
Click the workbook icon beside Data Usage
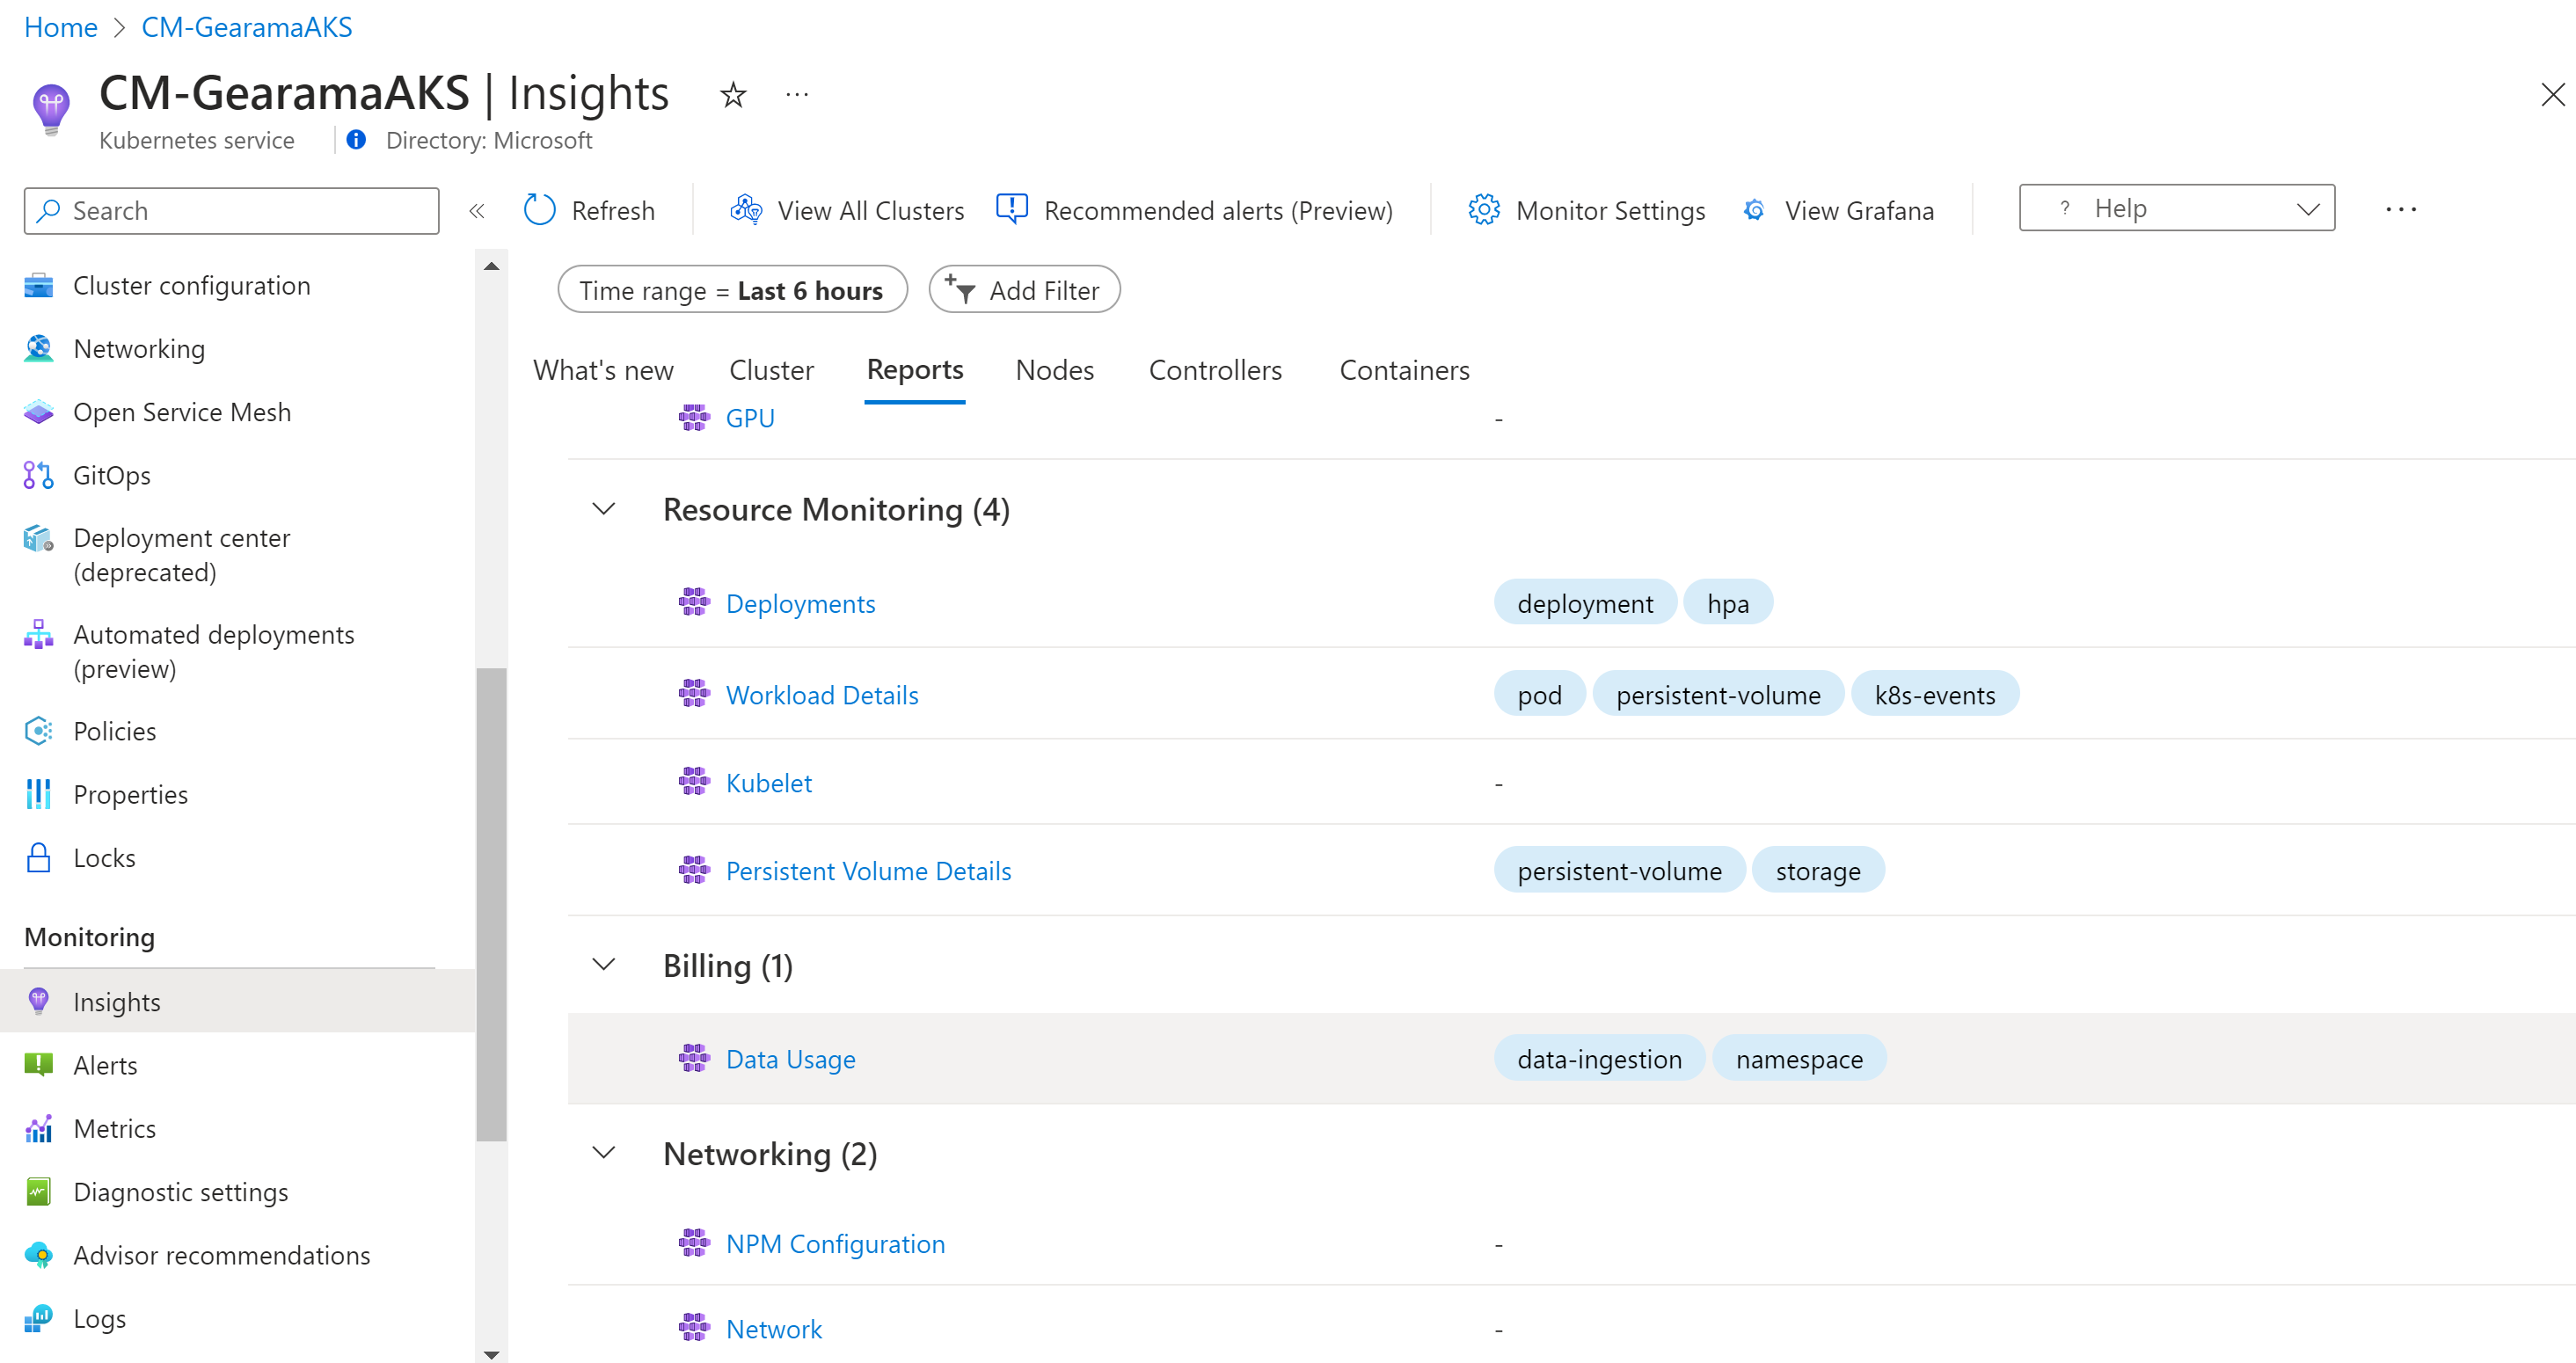tap(694, 1058)
